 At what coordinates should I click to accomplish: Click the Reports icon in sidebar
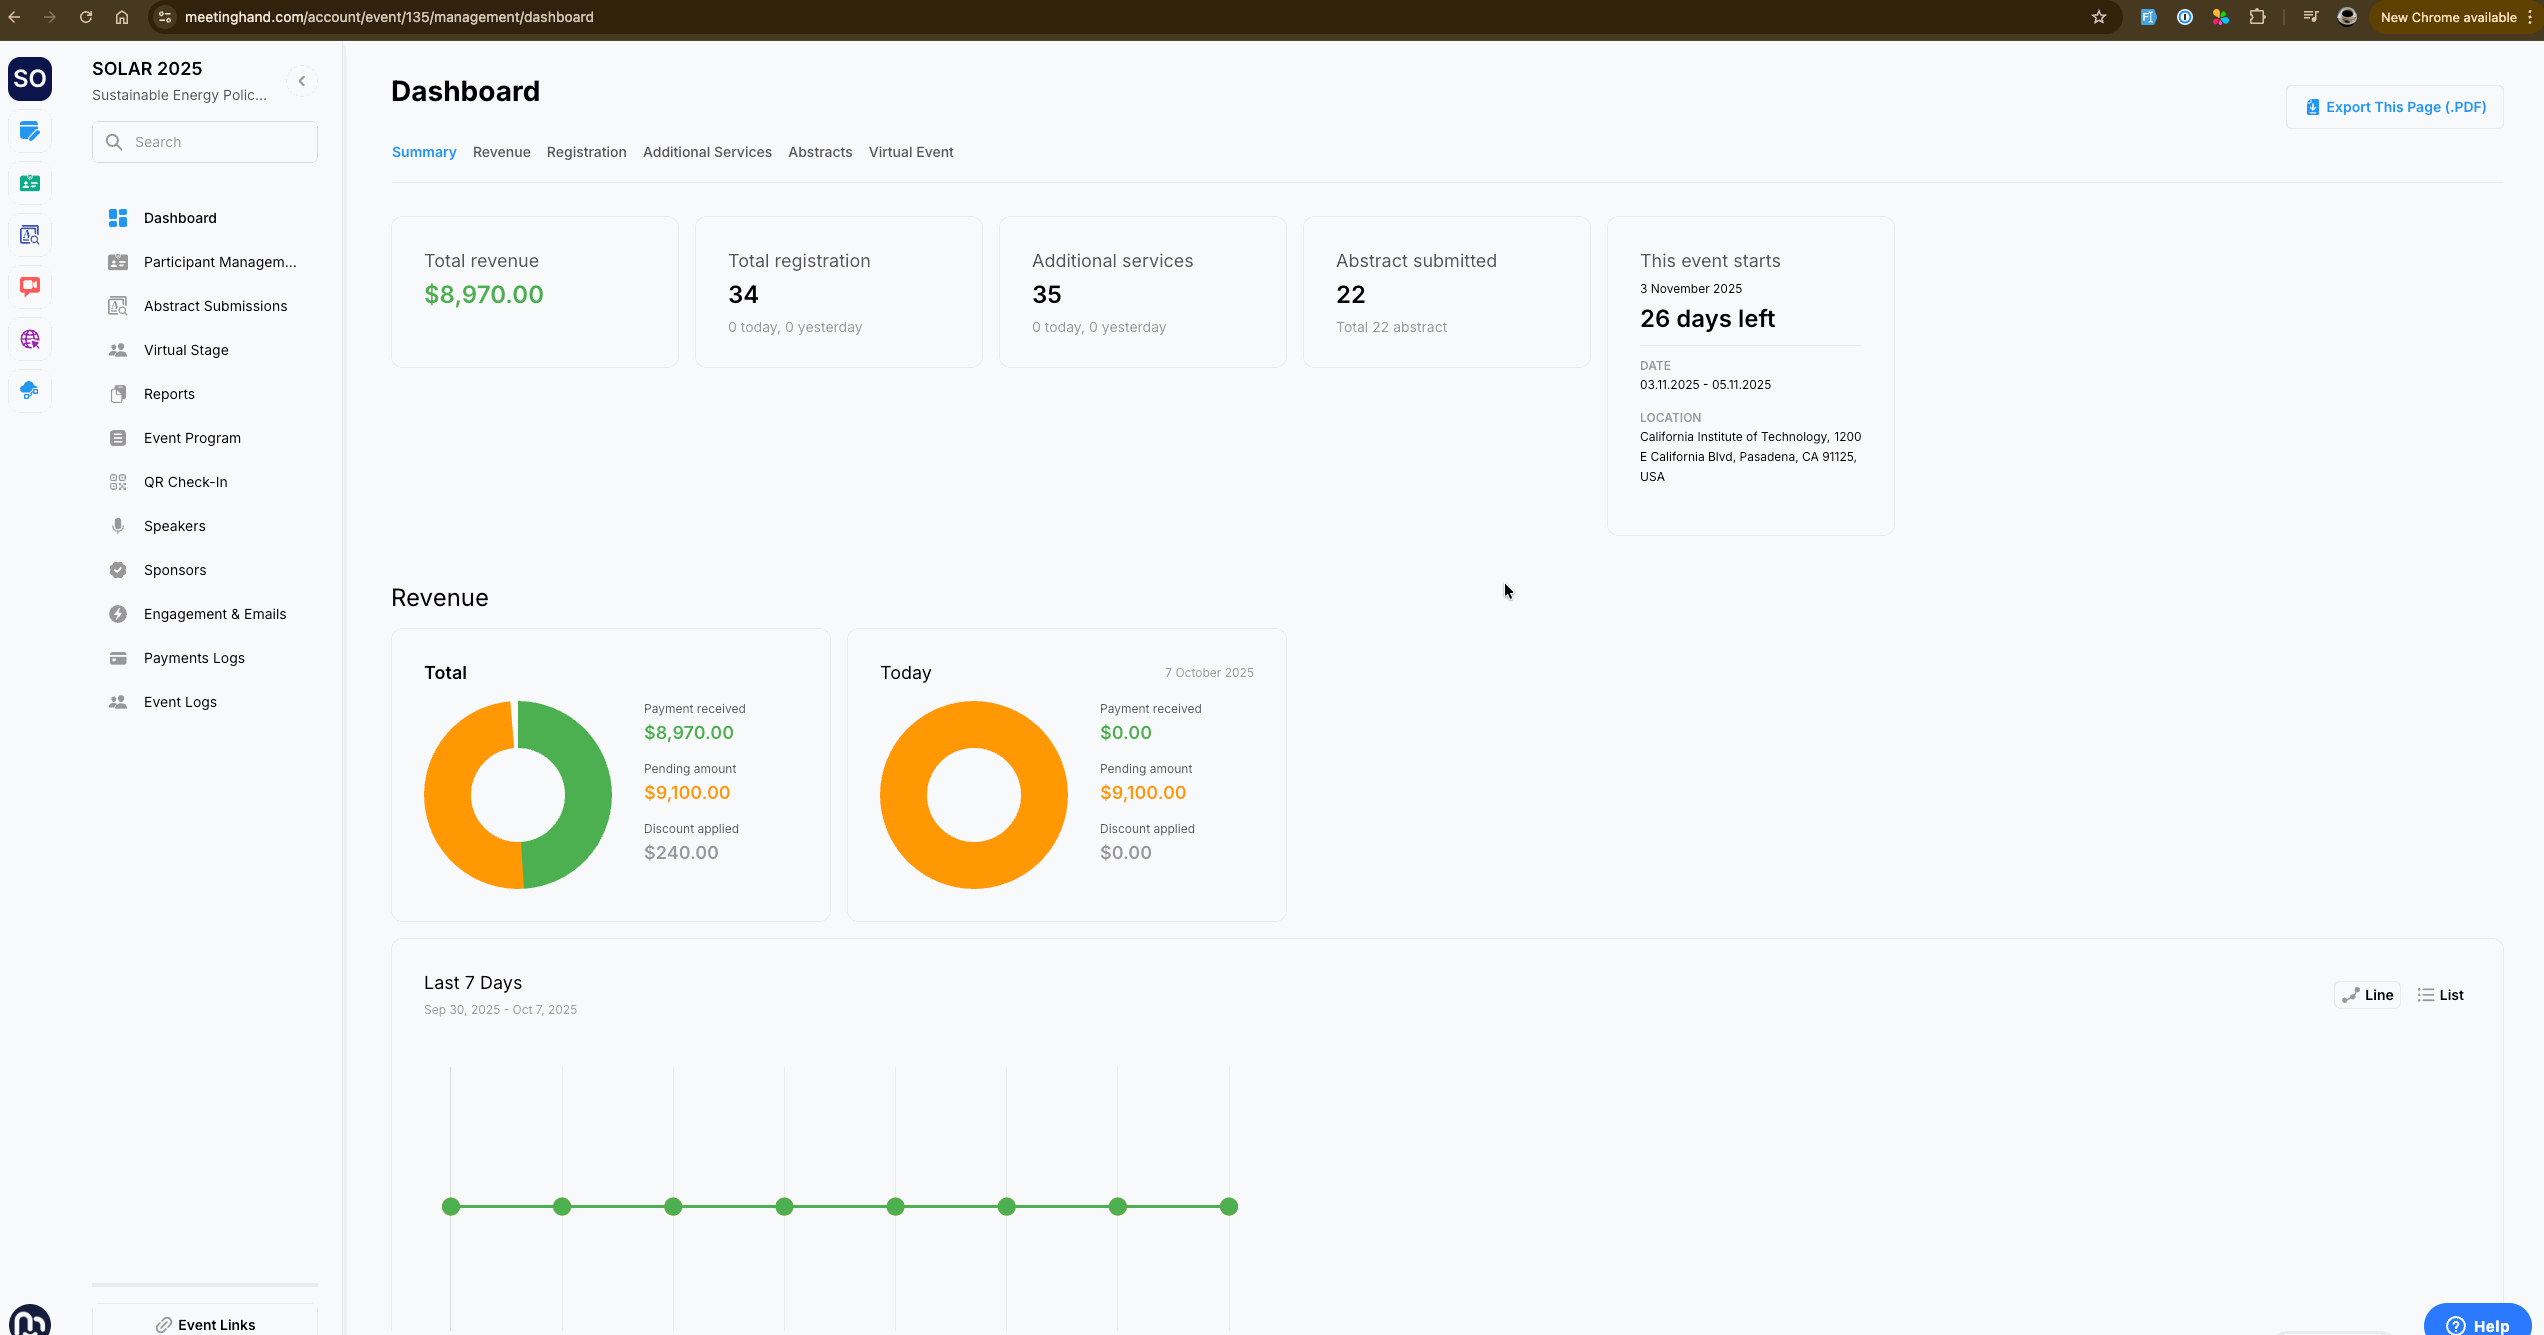coord(118,394)
